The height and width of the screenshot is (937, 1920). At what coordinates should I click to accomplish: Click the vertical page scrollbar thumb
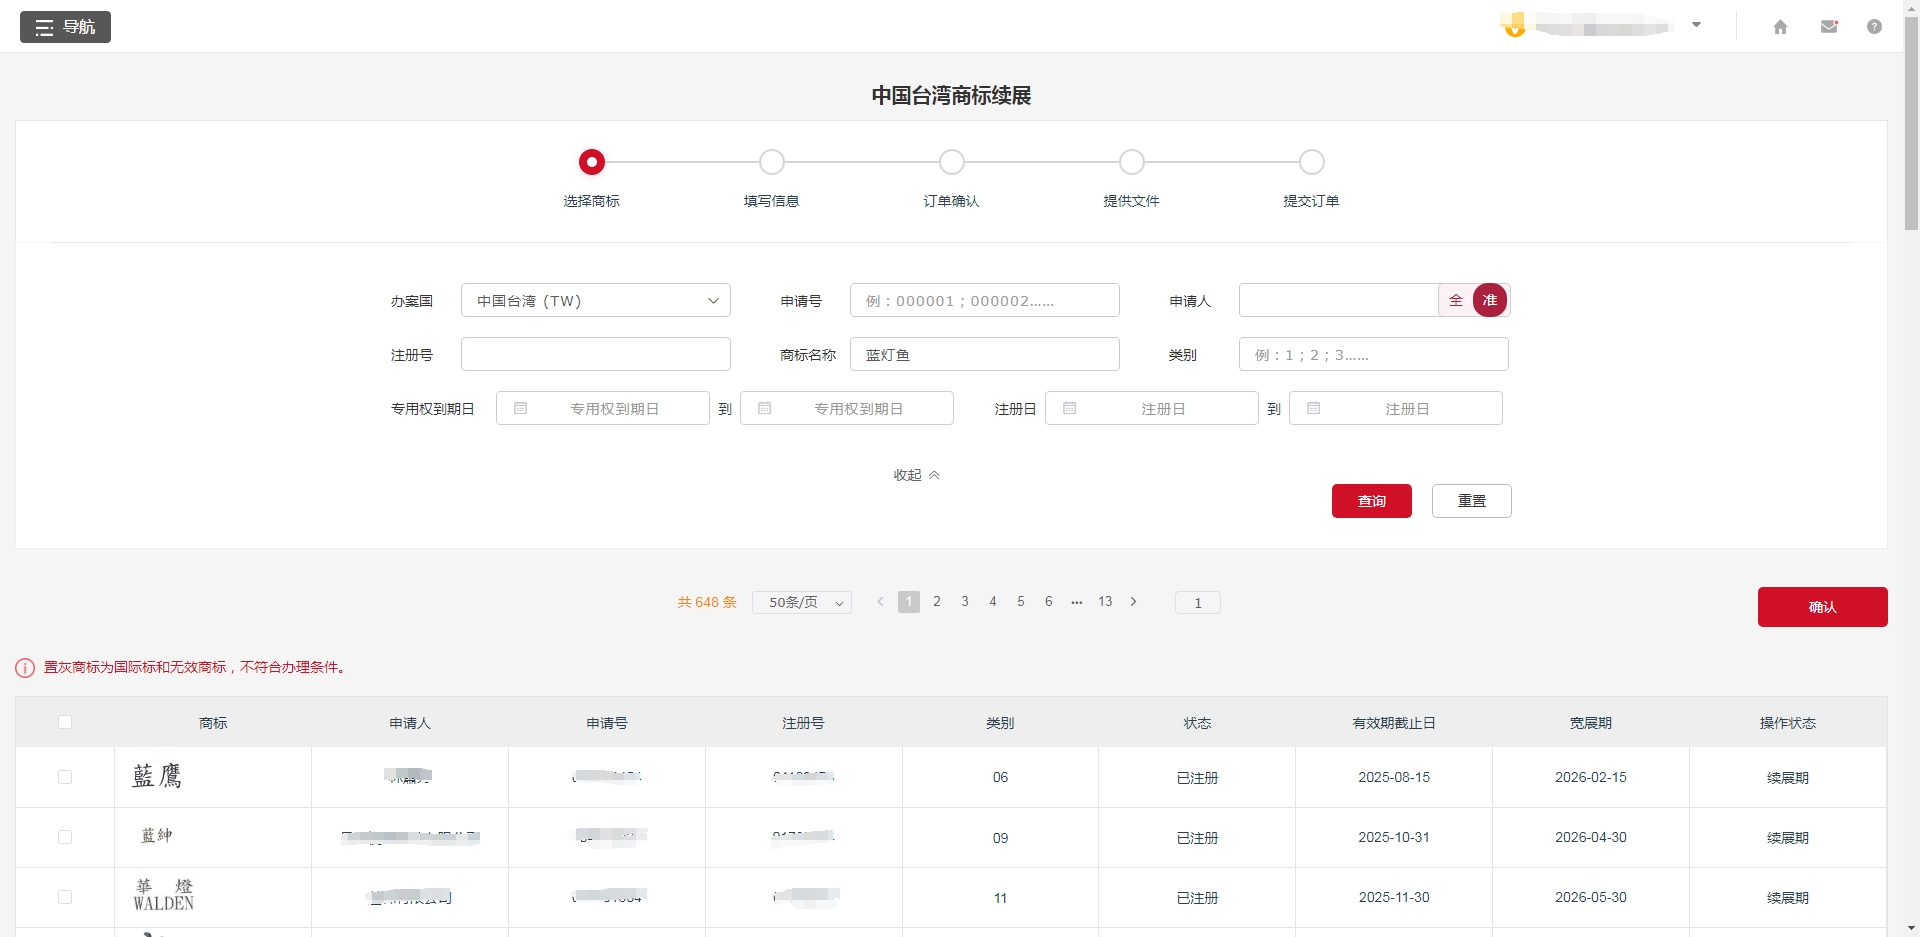[1911, 122]
